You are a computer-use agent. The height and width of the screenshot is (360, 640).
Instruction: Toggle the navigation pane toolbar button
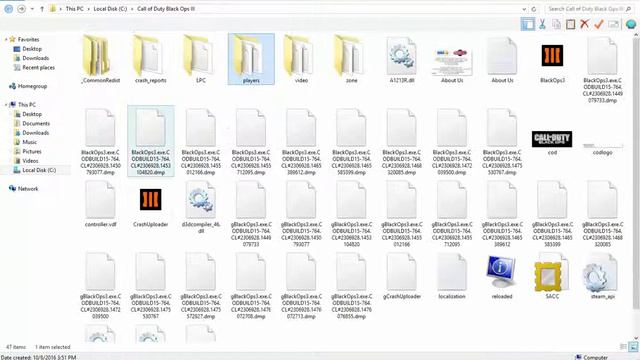528,24
